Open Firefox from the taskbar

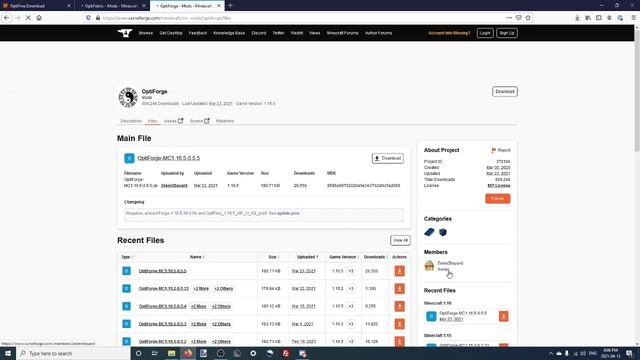[x=188, y=353]
